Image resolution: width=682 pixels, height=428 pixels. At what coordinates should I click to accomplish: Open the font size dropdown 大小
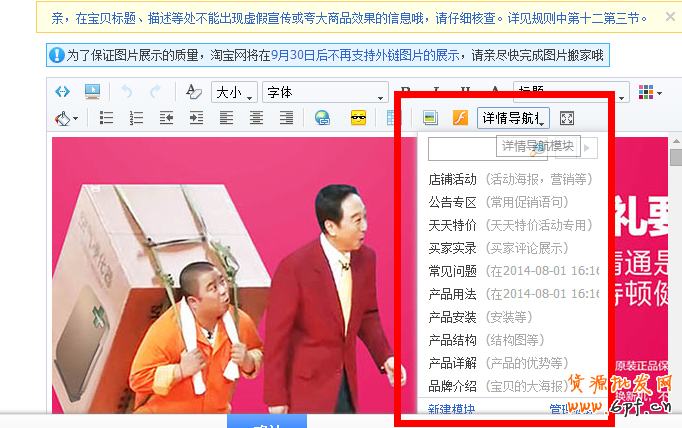[x=234, y=92]
